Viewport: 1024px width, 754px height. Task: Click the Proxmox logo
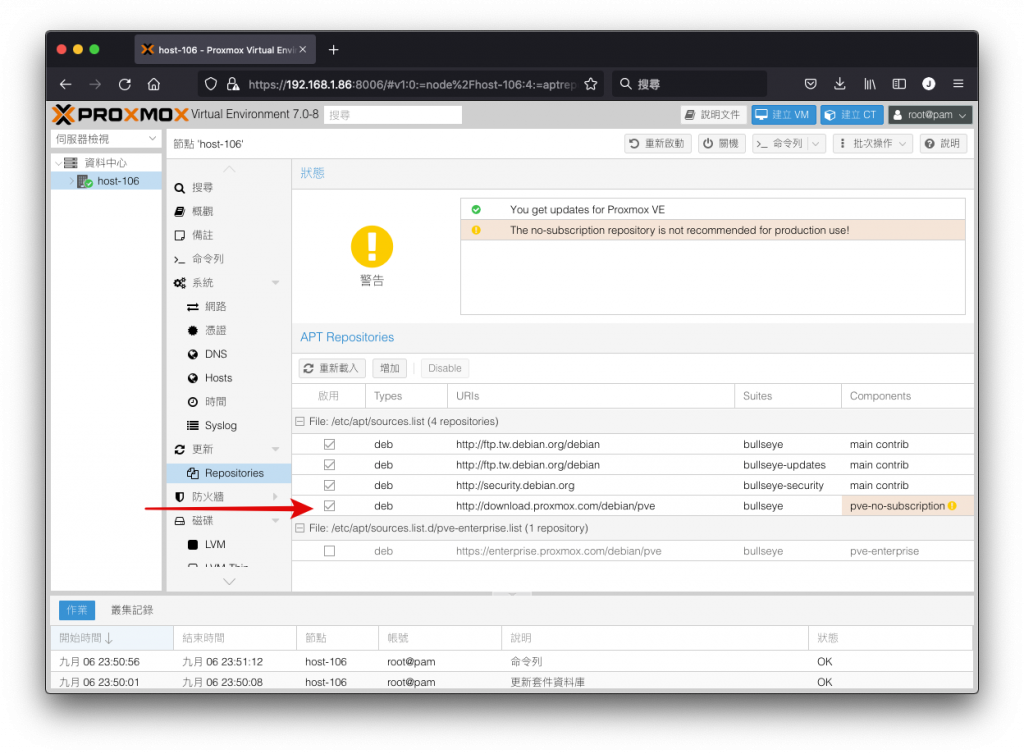tap(120, 114)
